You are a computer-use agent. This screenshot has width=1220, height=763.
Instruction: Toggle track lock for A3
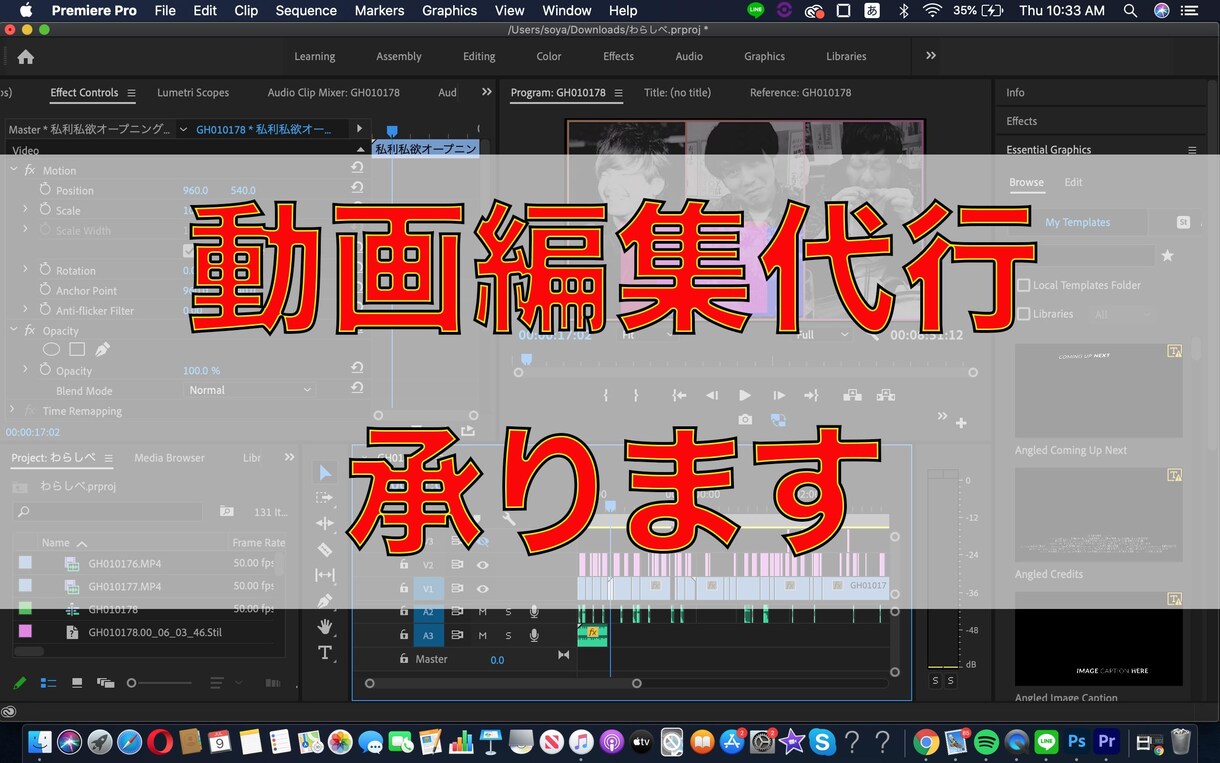[404, 635]
